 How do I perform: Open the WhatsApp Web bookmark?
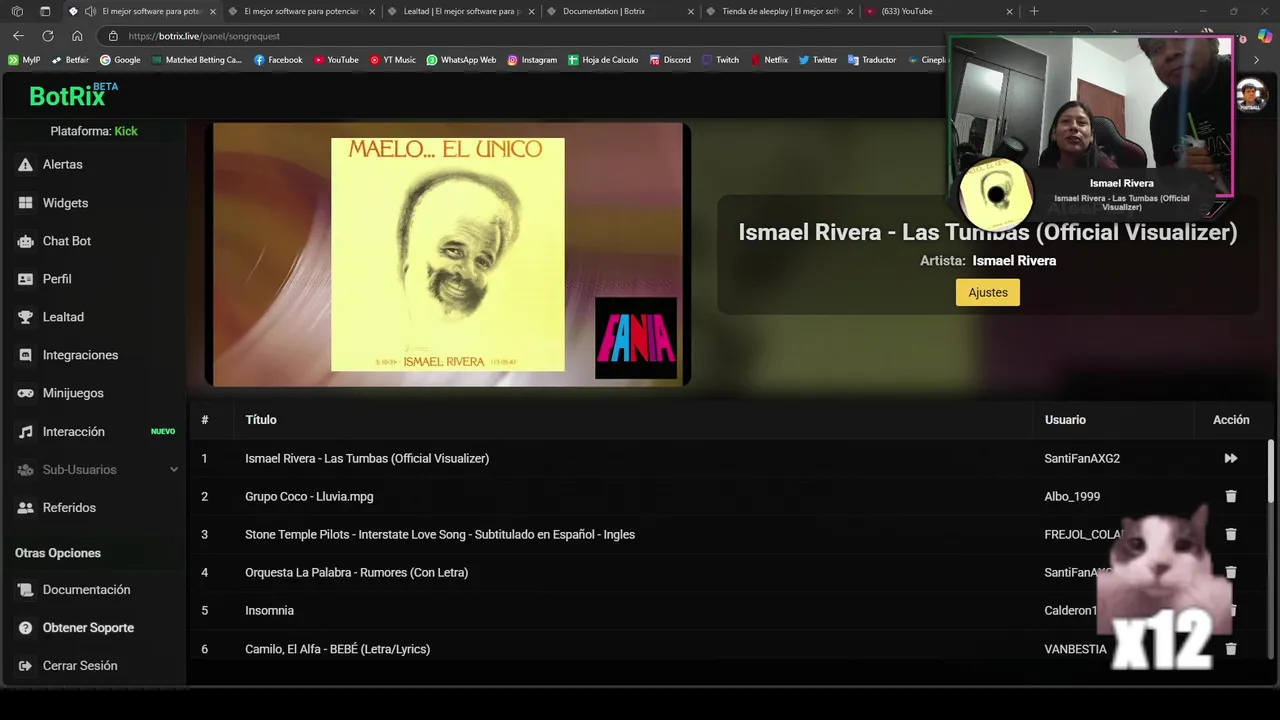461,60
